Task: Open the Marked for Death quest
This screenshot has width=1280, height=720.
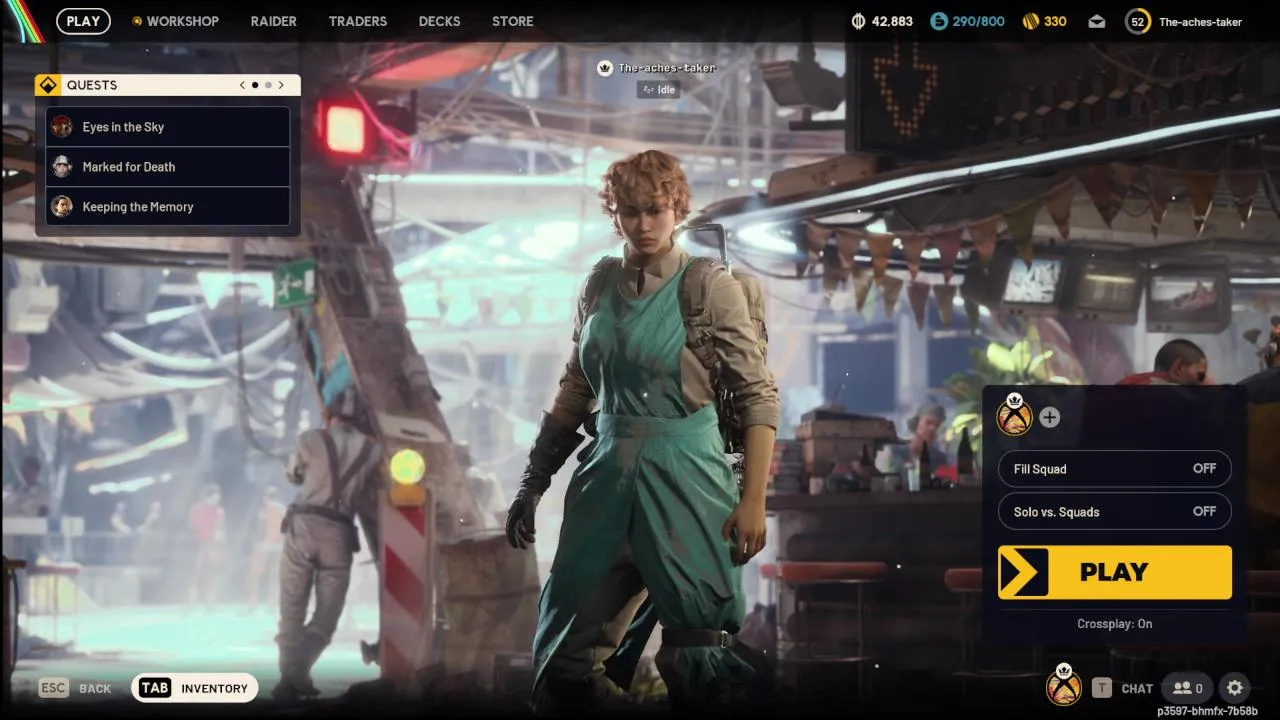Action: (168, 167)
